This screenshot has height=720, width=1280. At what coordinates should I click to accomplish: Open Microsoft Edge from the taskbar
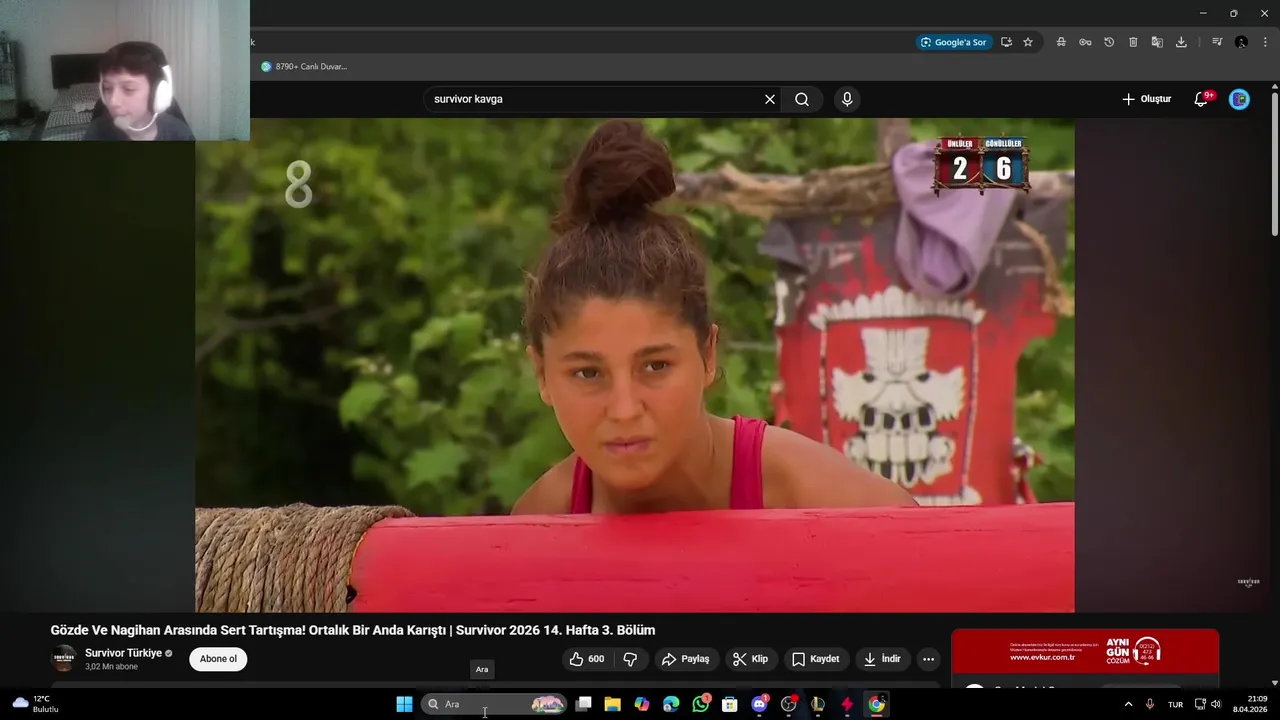pos(671,704)
